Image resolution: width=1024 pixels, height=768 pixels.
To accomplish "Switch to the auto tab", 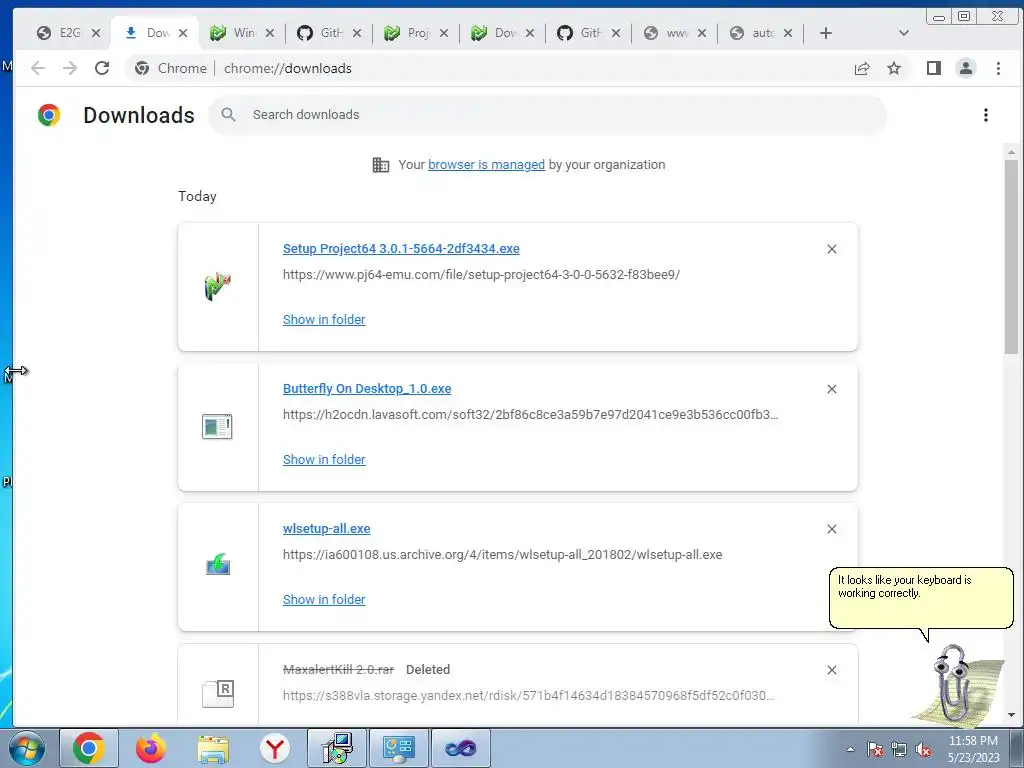I will click(x=753, y=33).
